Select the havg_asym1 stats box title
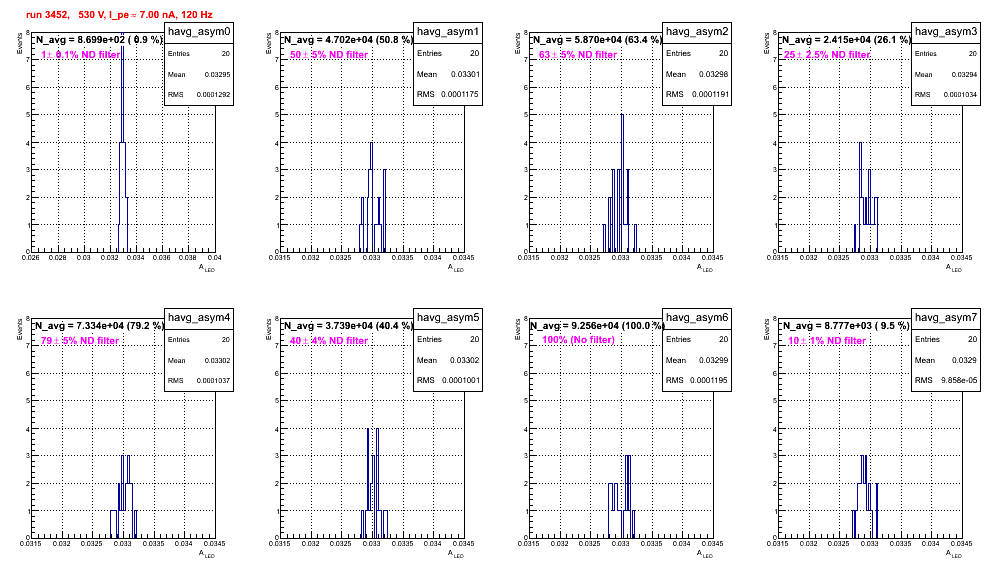The height and width of the screenshot is (572, 996). (448, 32)
